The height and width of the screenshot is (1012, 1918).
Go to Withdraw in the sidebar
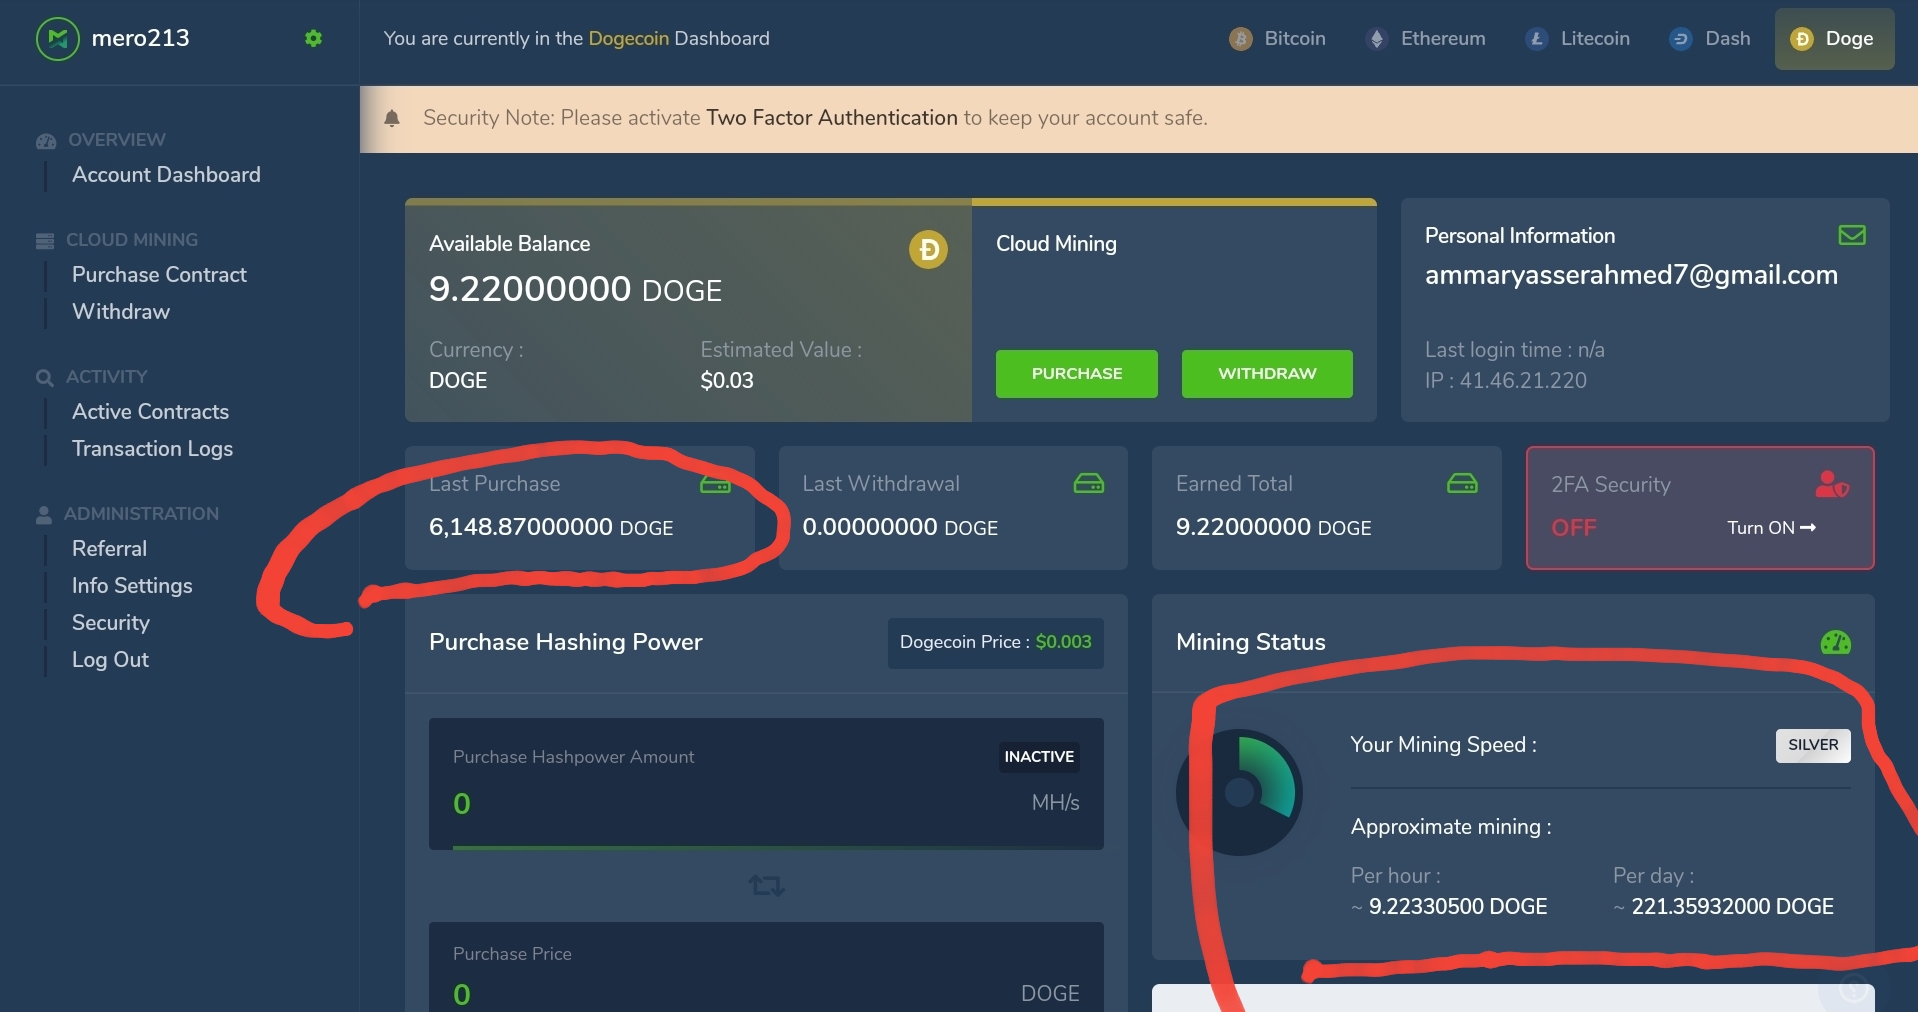click(121, 312)
